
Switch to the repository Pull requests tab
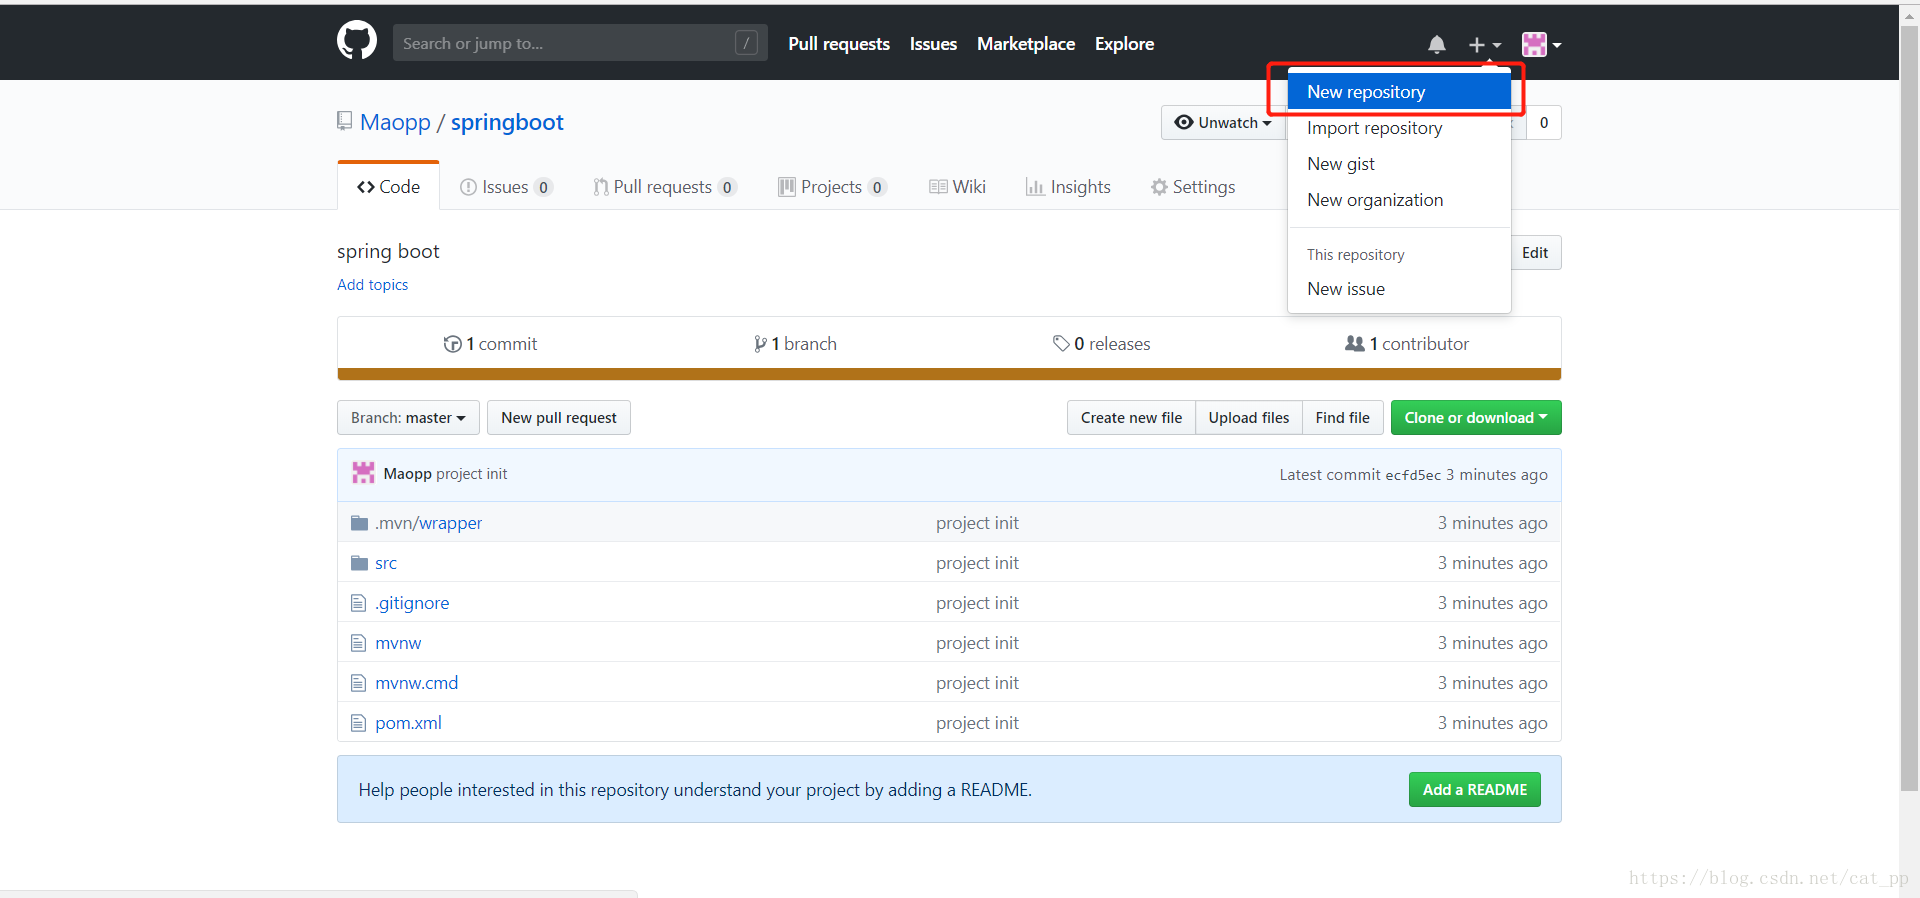(665, 187)
